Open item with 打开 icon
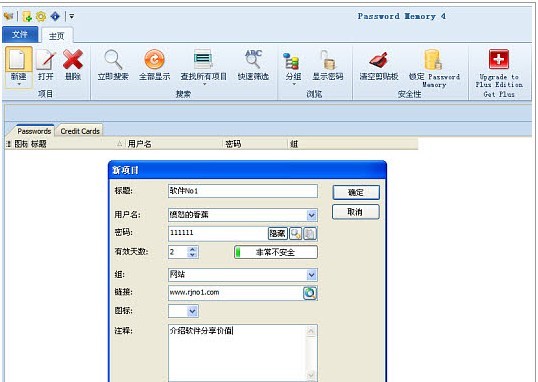The width and height of the screenshot is (538, 382). click(45, 60)
